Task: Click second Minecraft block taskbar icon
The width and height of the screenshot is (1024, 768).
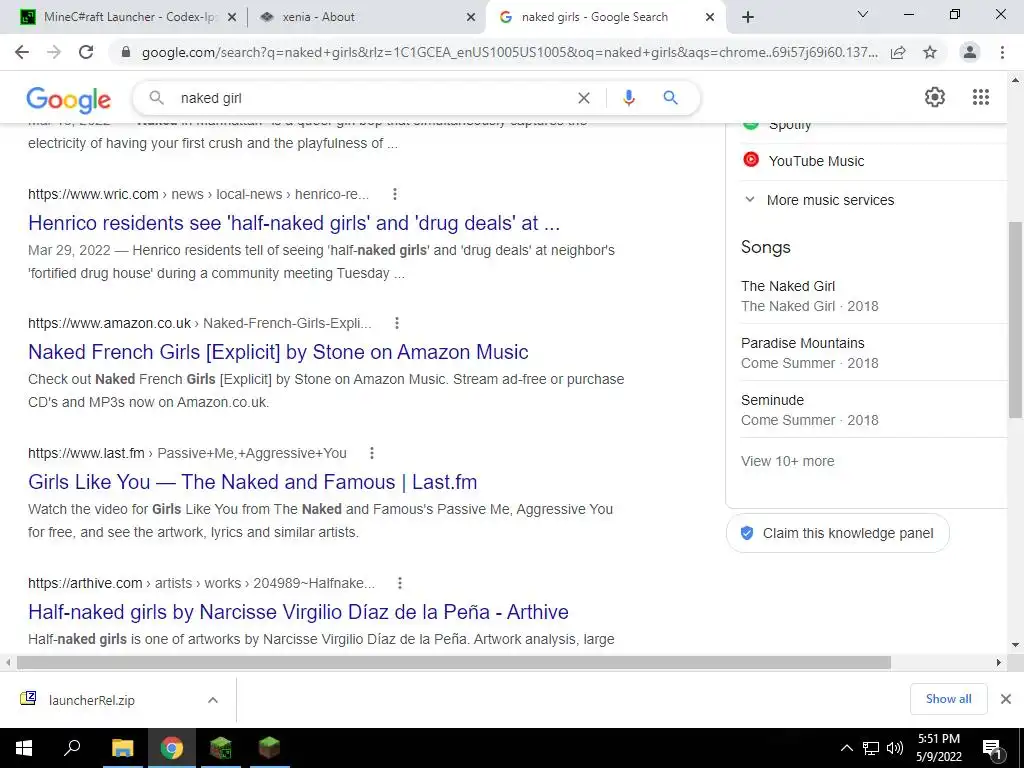Action: [x=269, y=748]
